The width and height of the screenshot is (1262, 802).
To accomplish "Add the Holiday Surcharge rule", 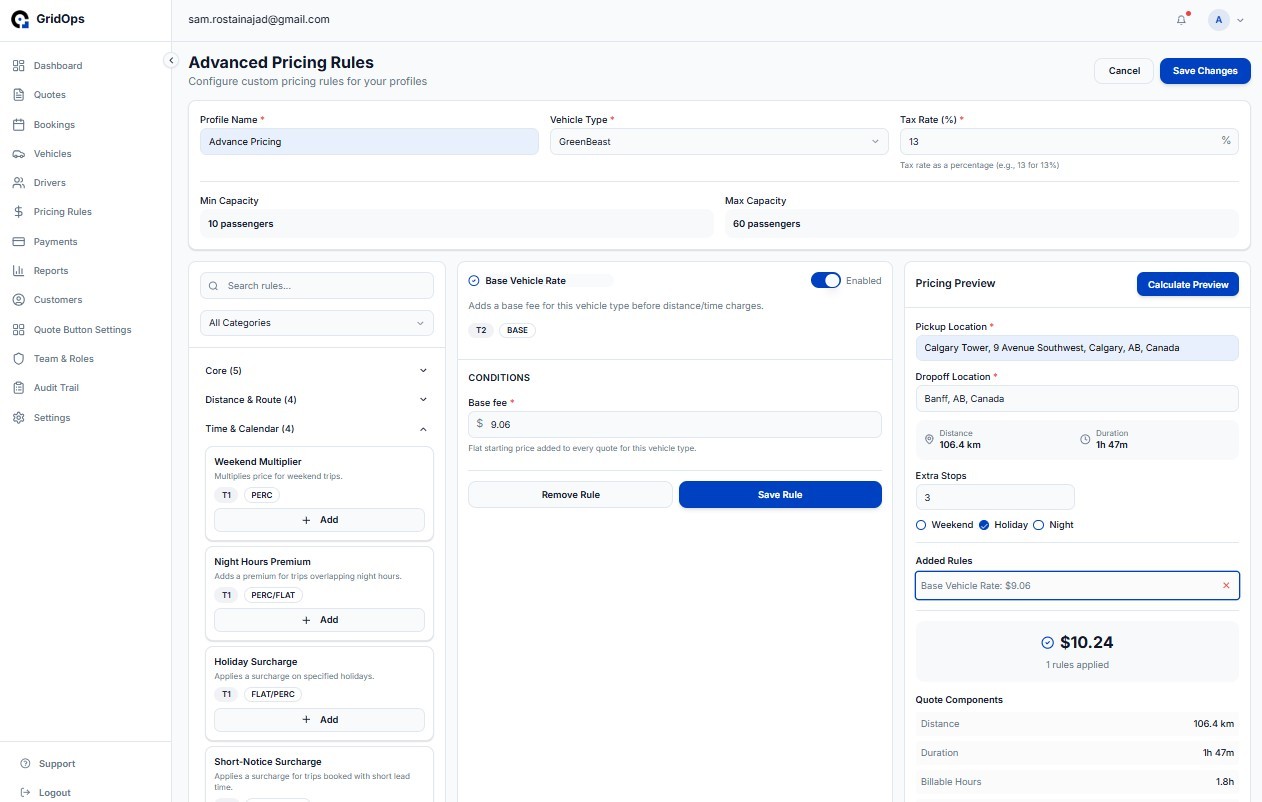I will point(319,720).
